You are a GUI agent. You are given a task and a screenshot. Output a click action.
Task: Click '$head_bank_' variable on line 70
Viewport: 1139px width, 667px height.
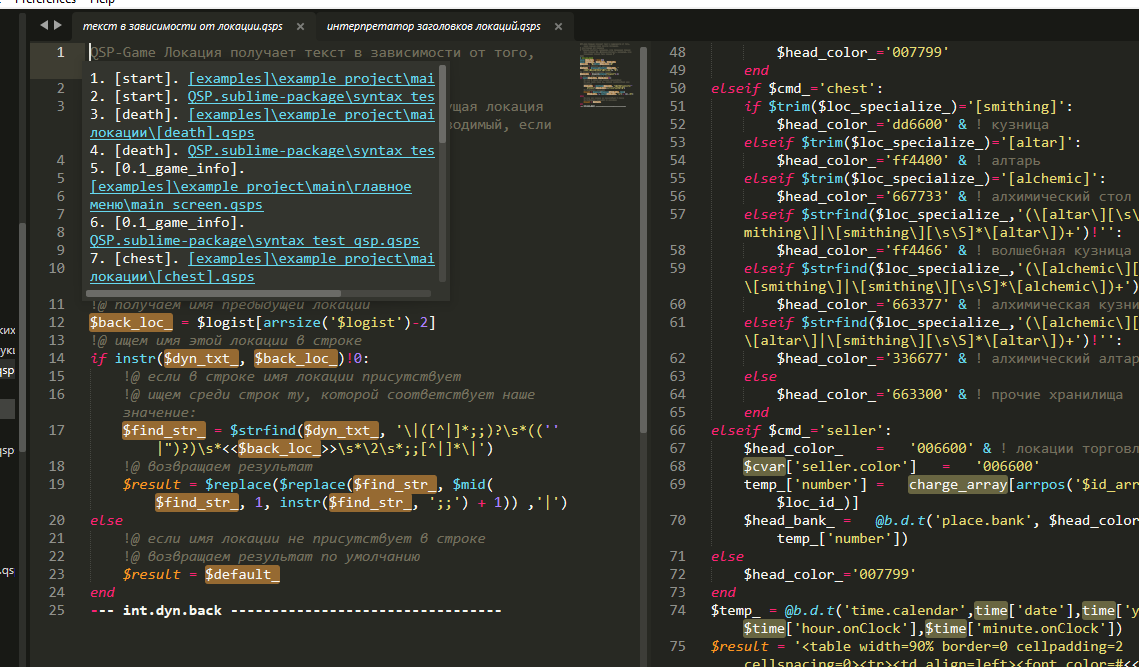click(x=789, y=520)
